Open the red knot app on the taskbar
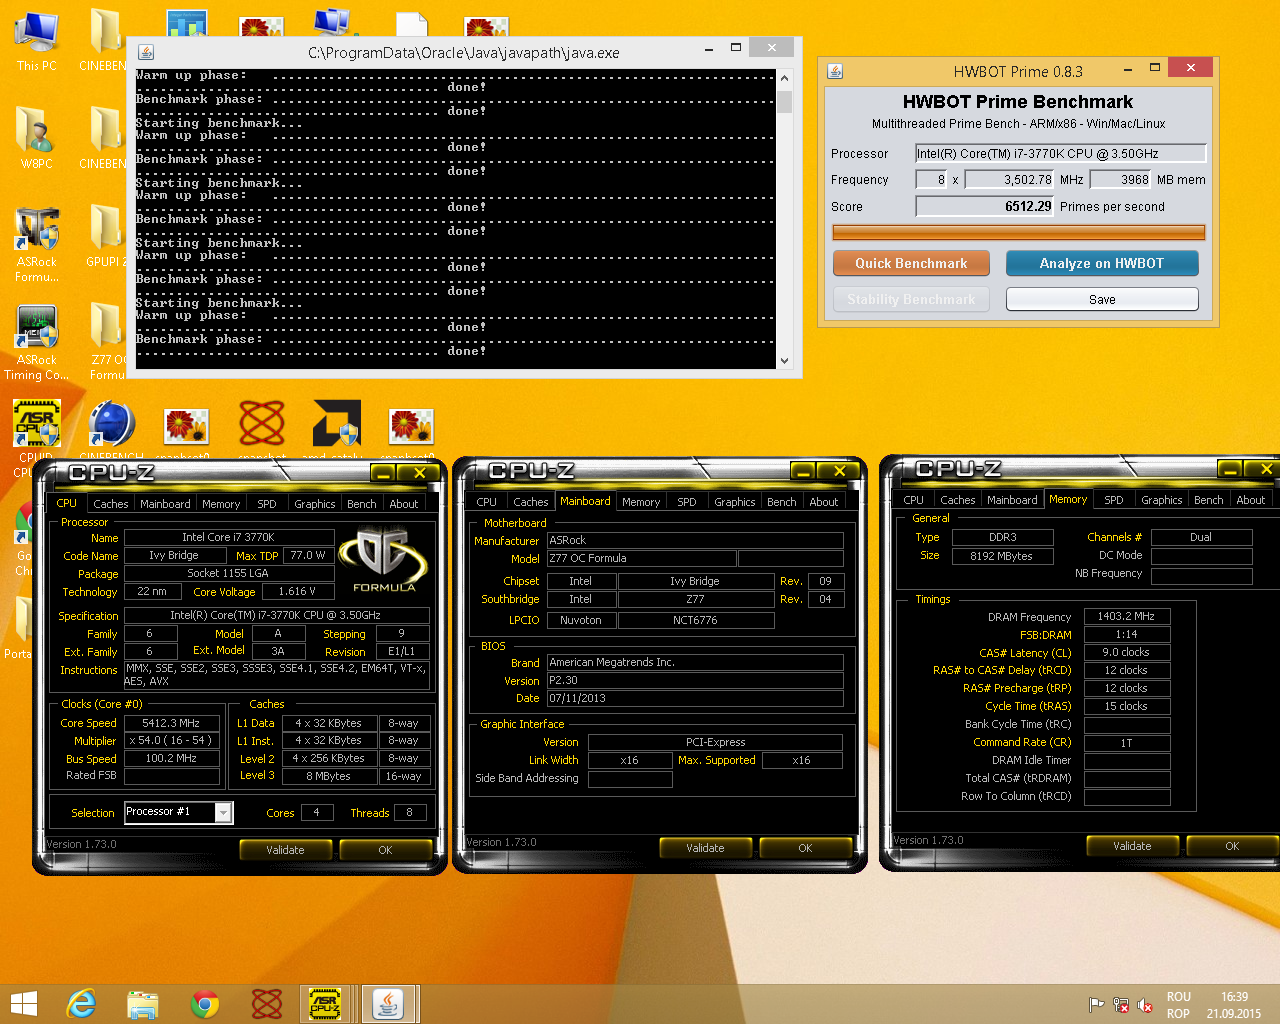The height and width of the screenshot is (1024, 1280). 267,1004
